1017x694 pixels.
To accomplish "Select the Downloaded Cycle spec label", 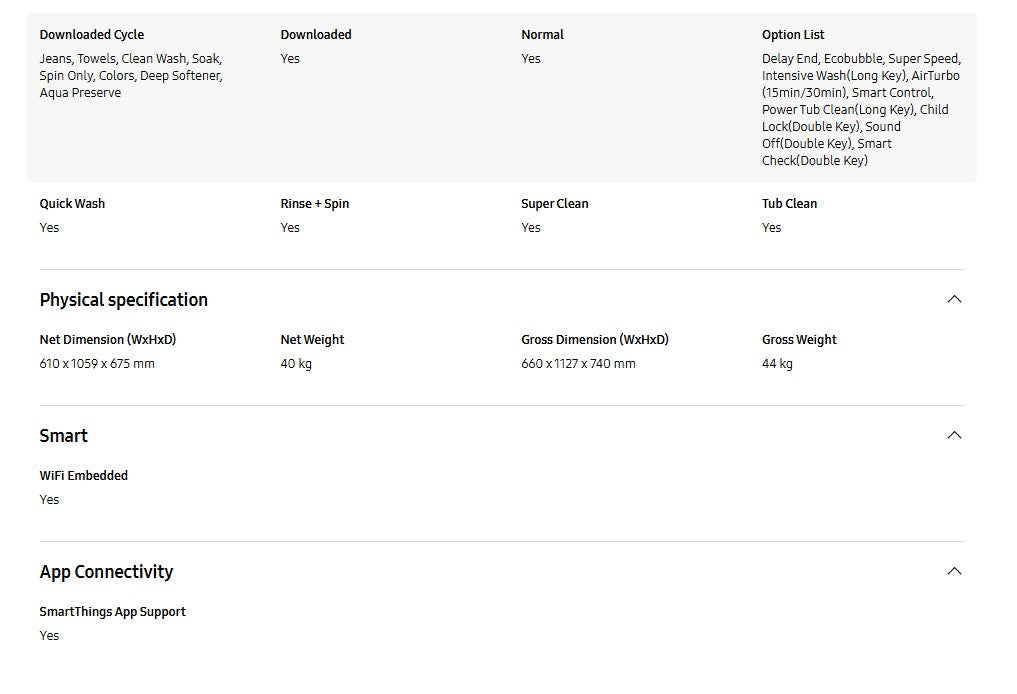I will 92,35.
